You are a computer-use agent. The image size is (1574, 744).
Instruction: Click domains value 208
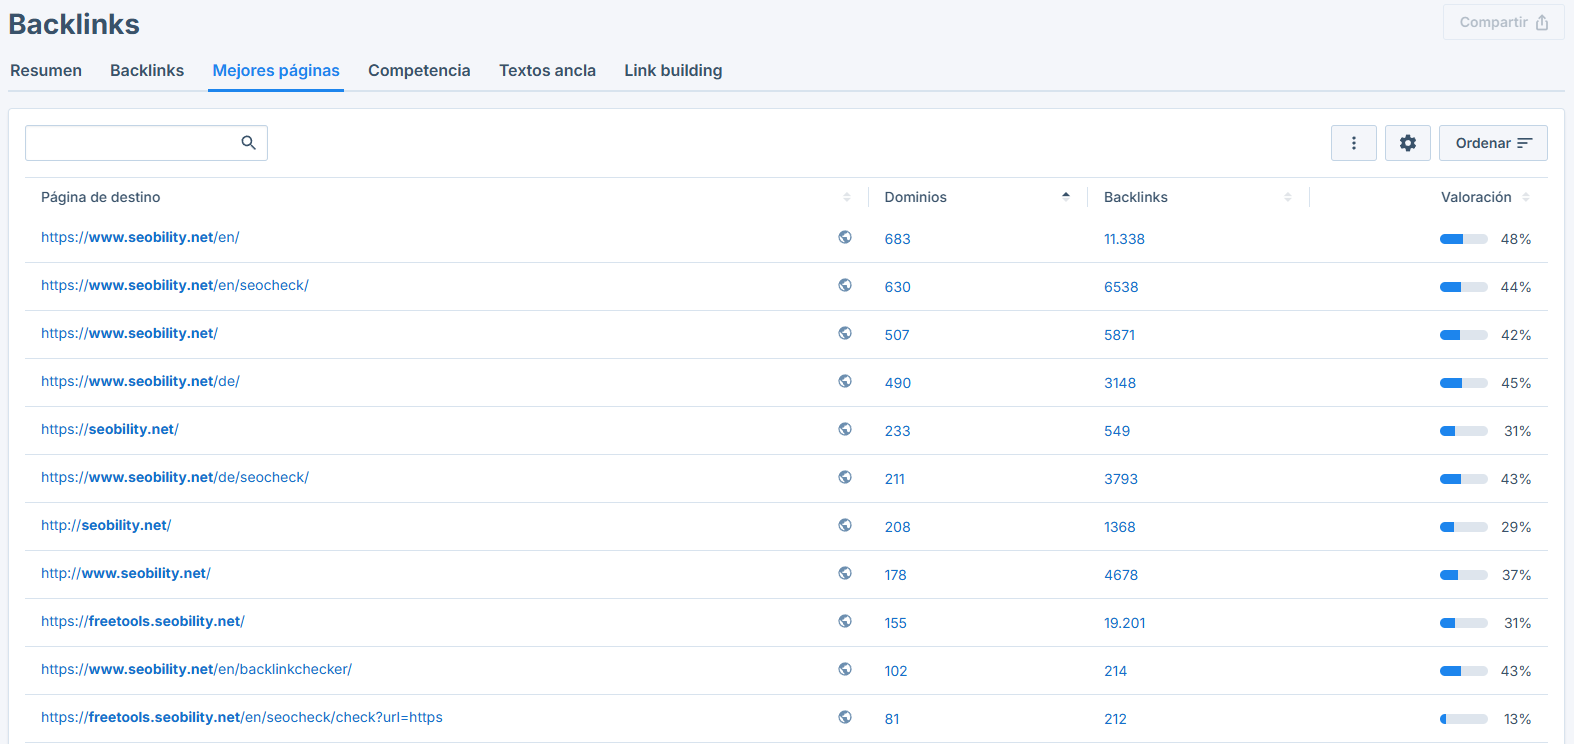[x=898, y=527]
